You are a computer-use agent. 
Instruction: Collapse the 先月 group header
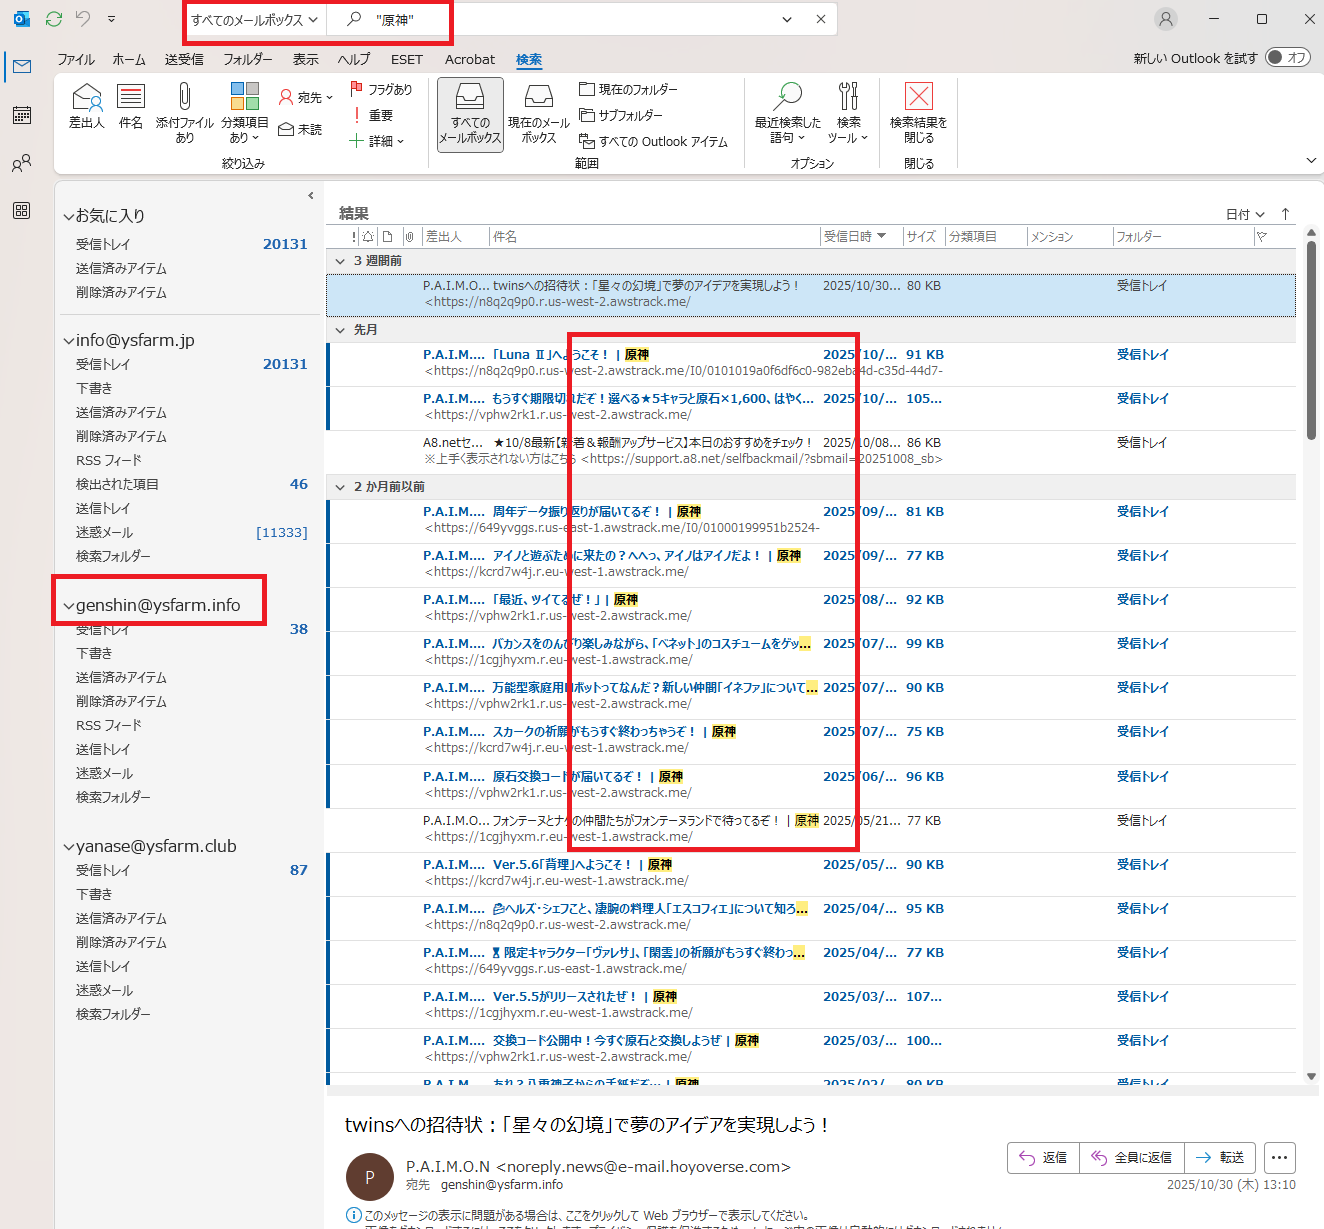340,330
